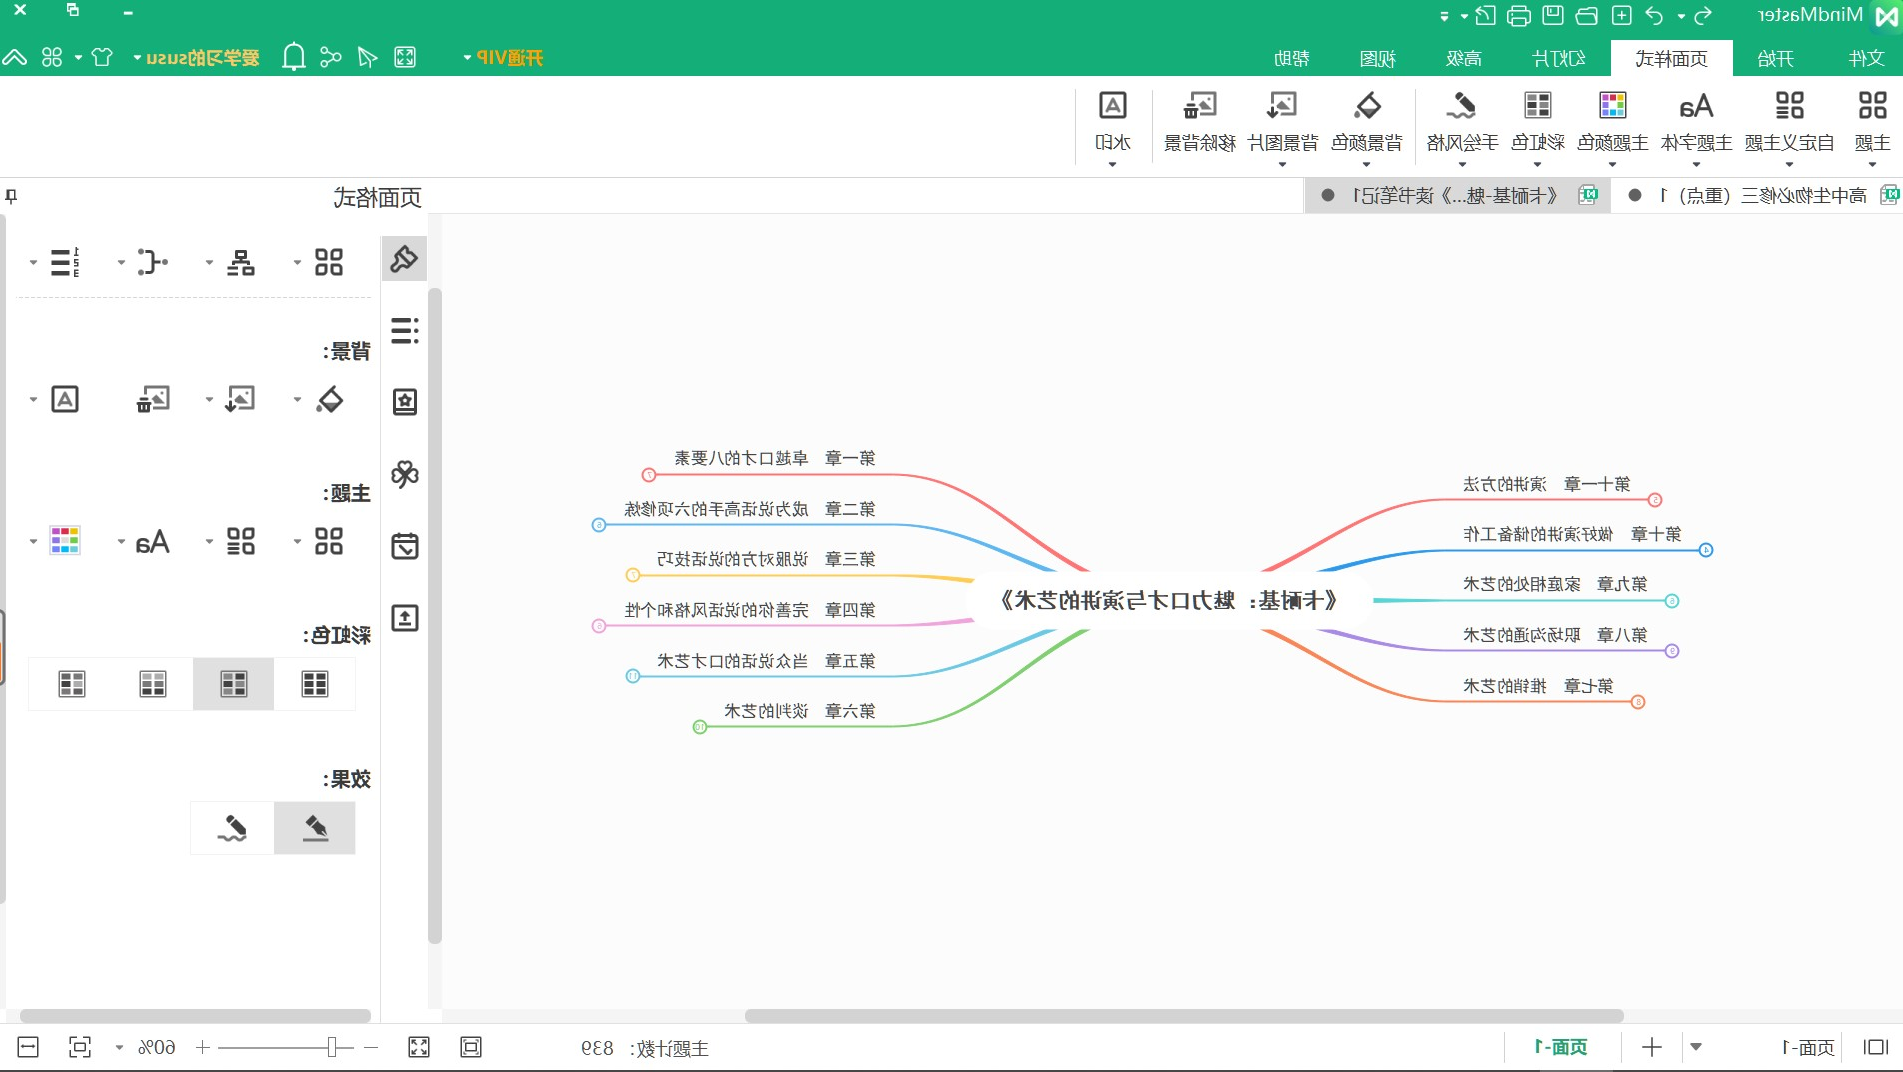This screenshot has width=1903, height=1072.
Task: Click the paint bucket under 背景 in panel
Action: tap(329, 399)
